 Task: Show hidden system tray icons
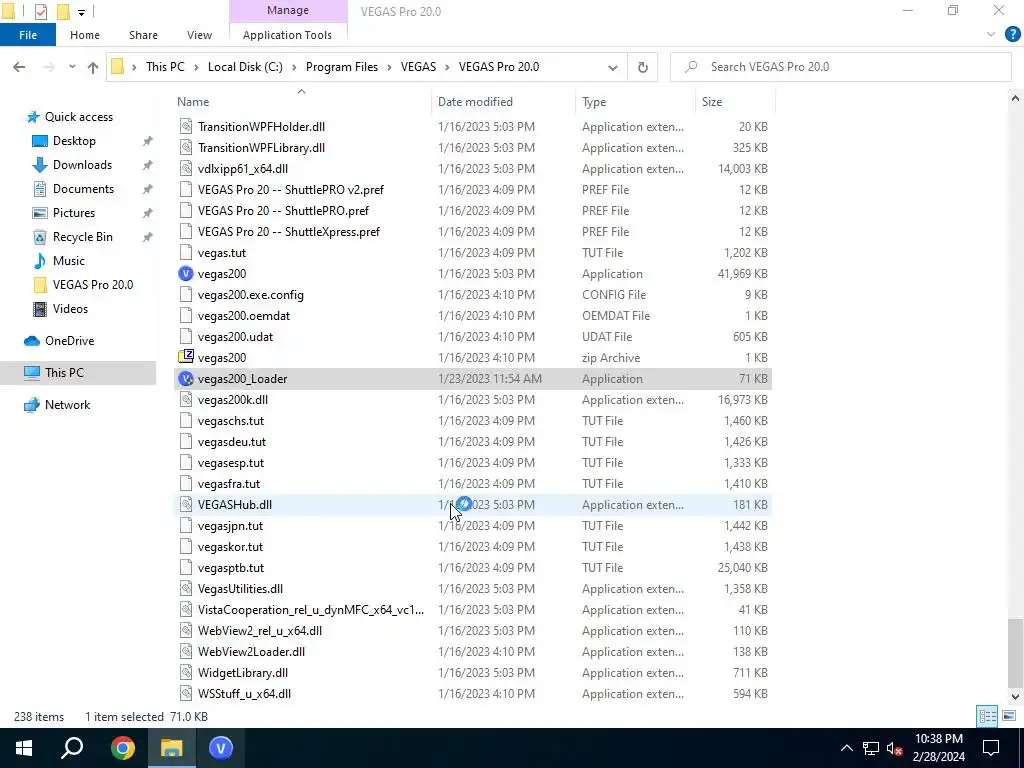tap(846, 748)
